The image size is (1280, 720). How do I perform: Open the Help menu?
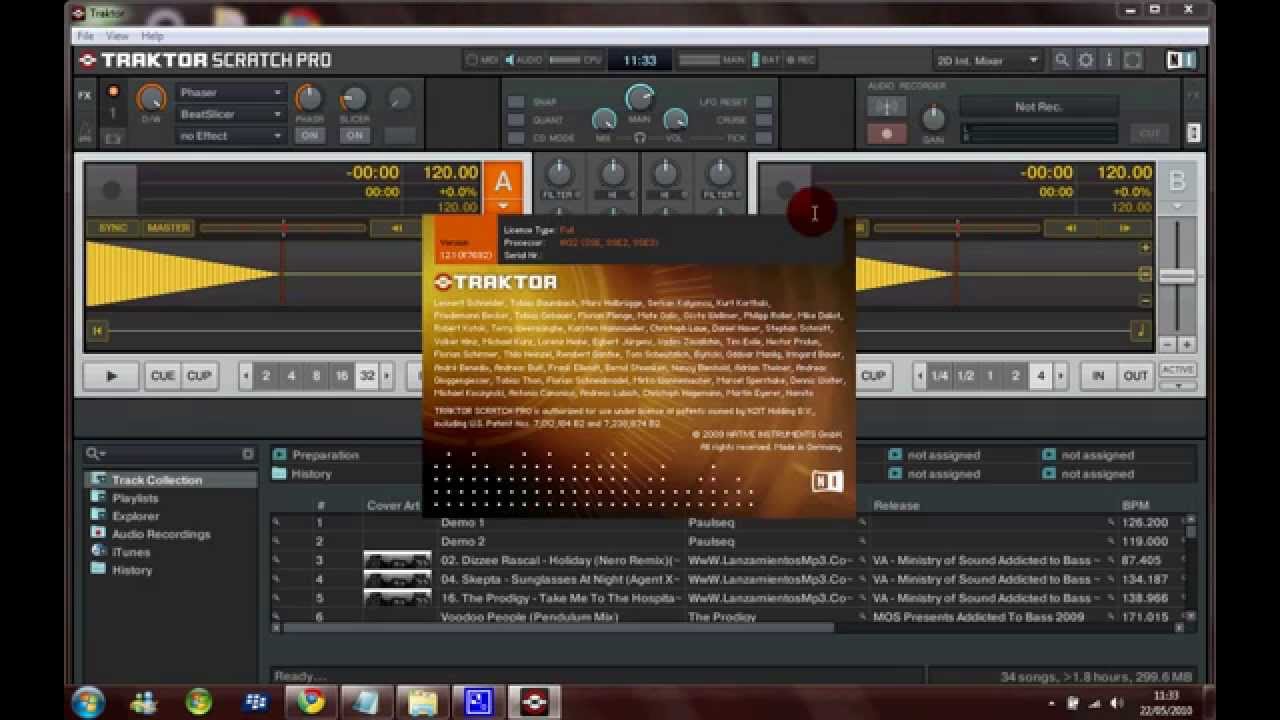(152, 36)
